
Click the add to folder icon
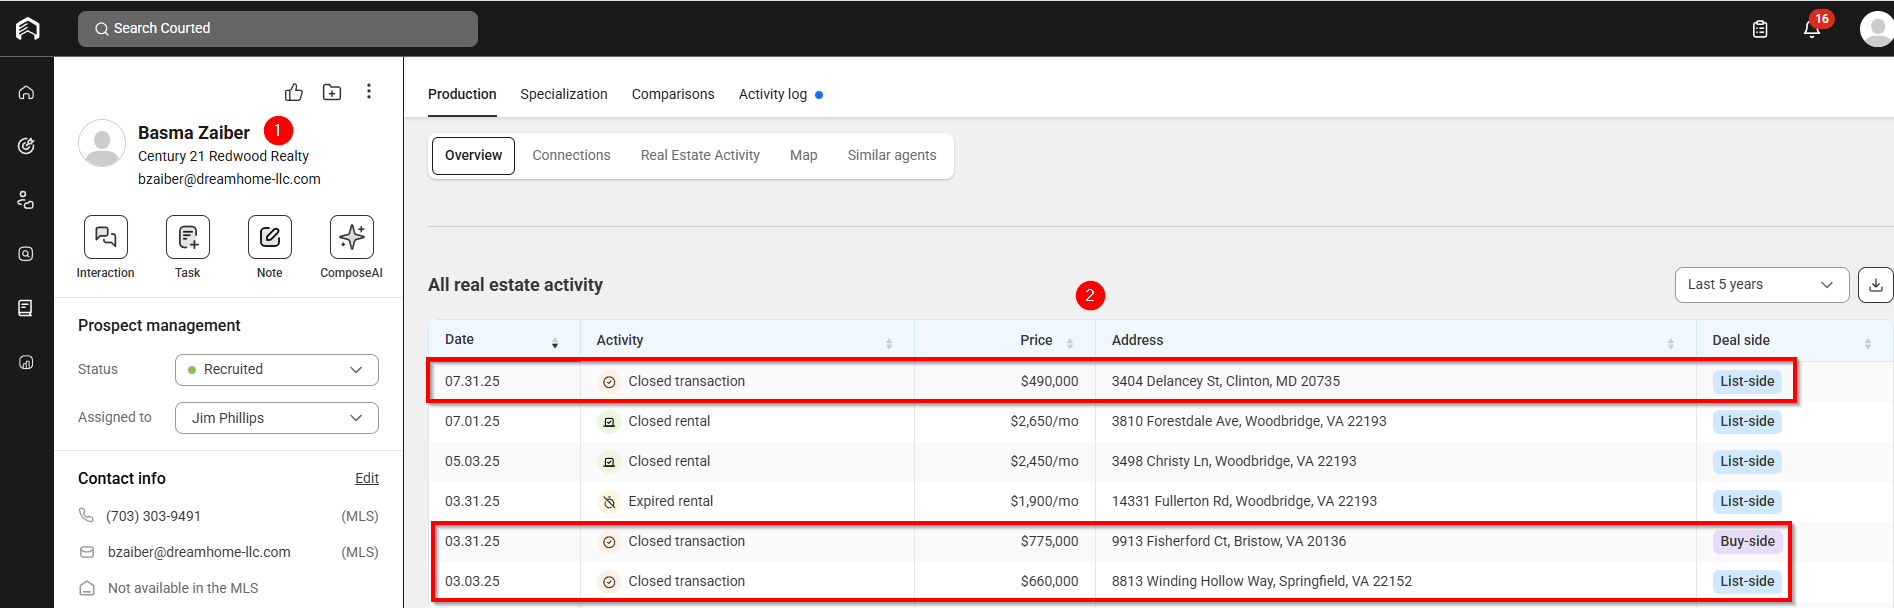332,92
